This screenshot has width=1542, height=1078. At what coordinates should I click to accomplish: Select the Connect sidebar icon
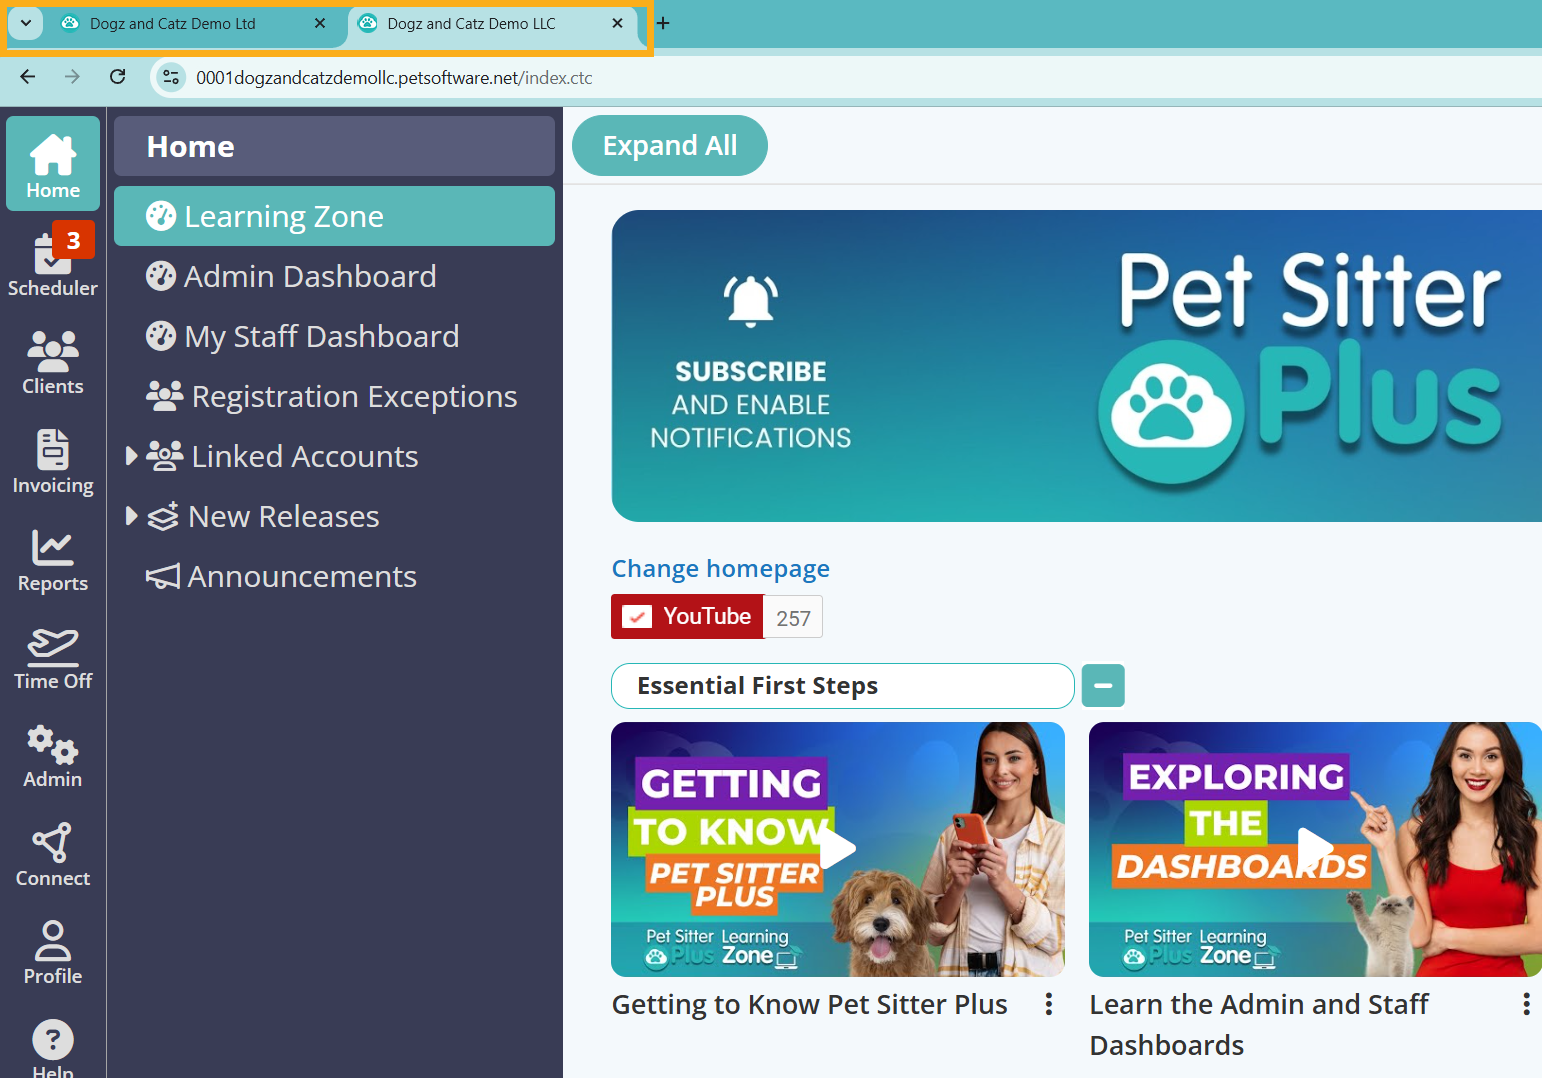coord(52,854)
